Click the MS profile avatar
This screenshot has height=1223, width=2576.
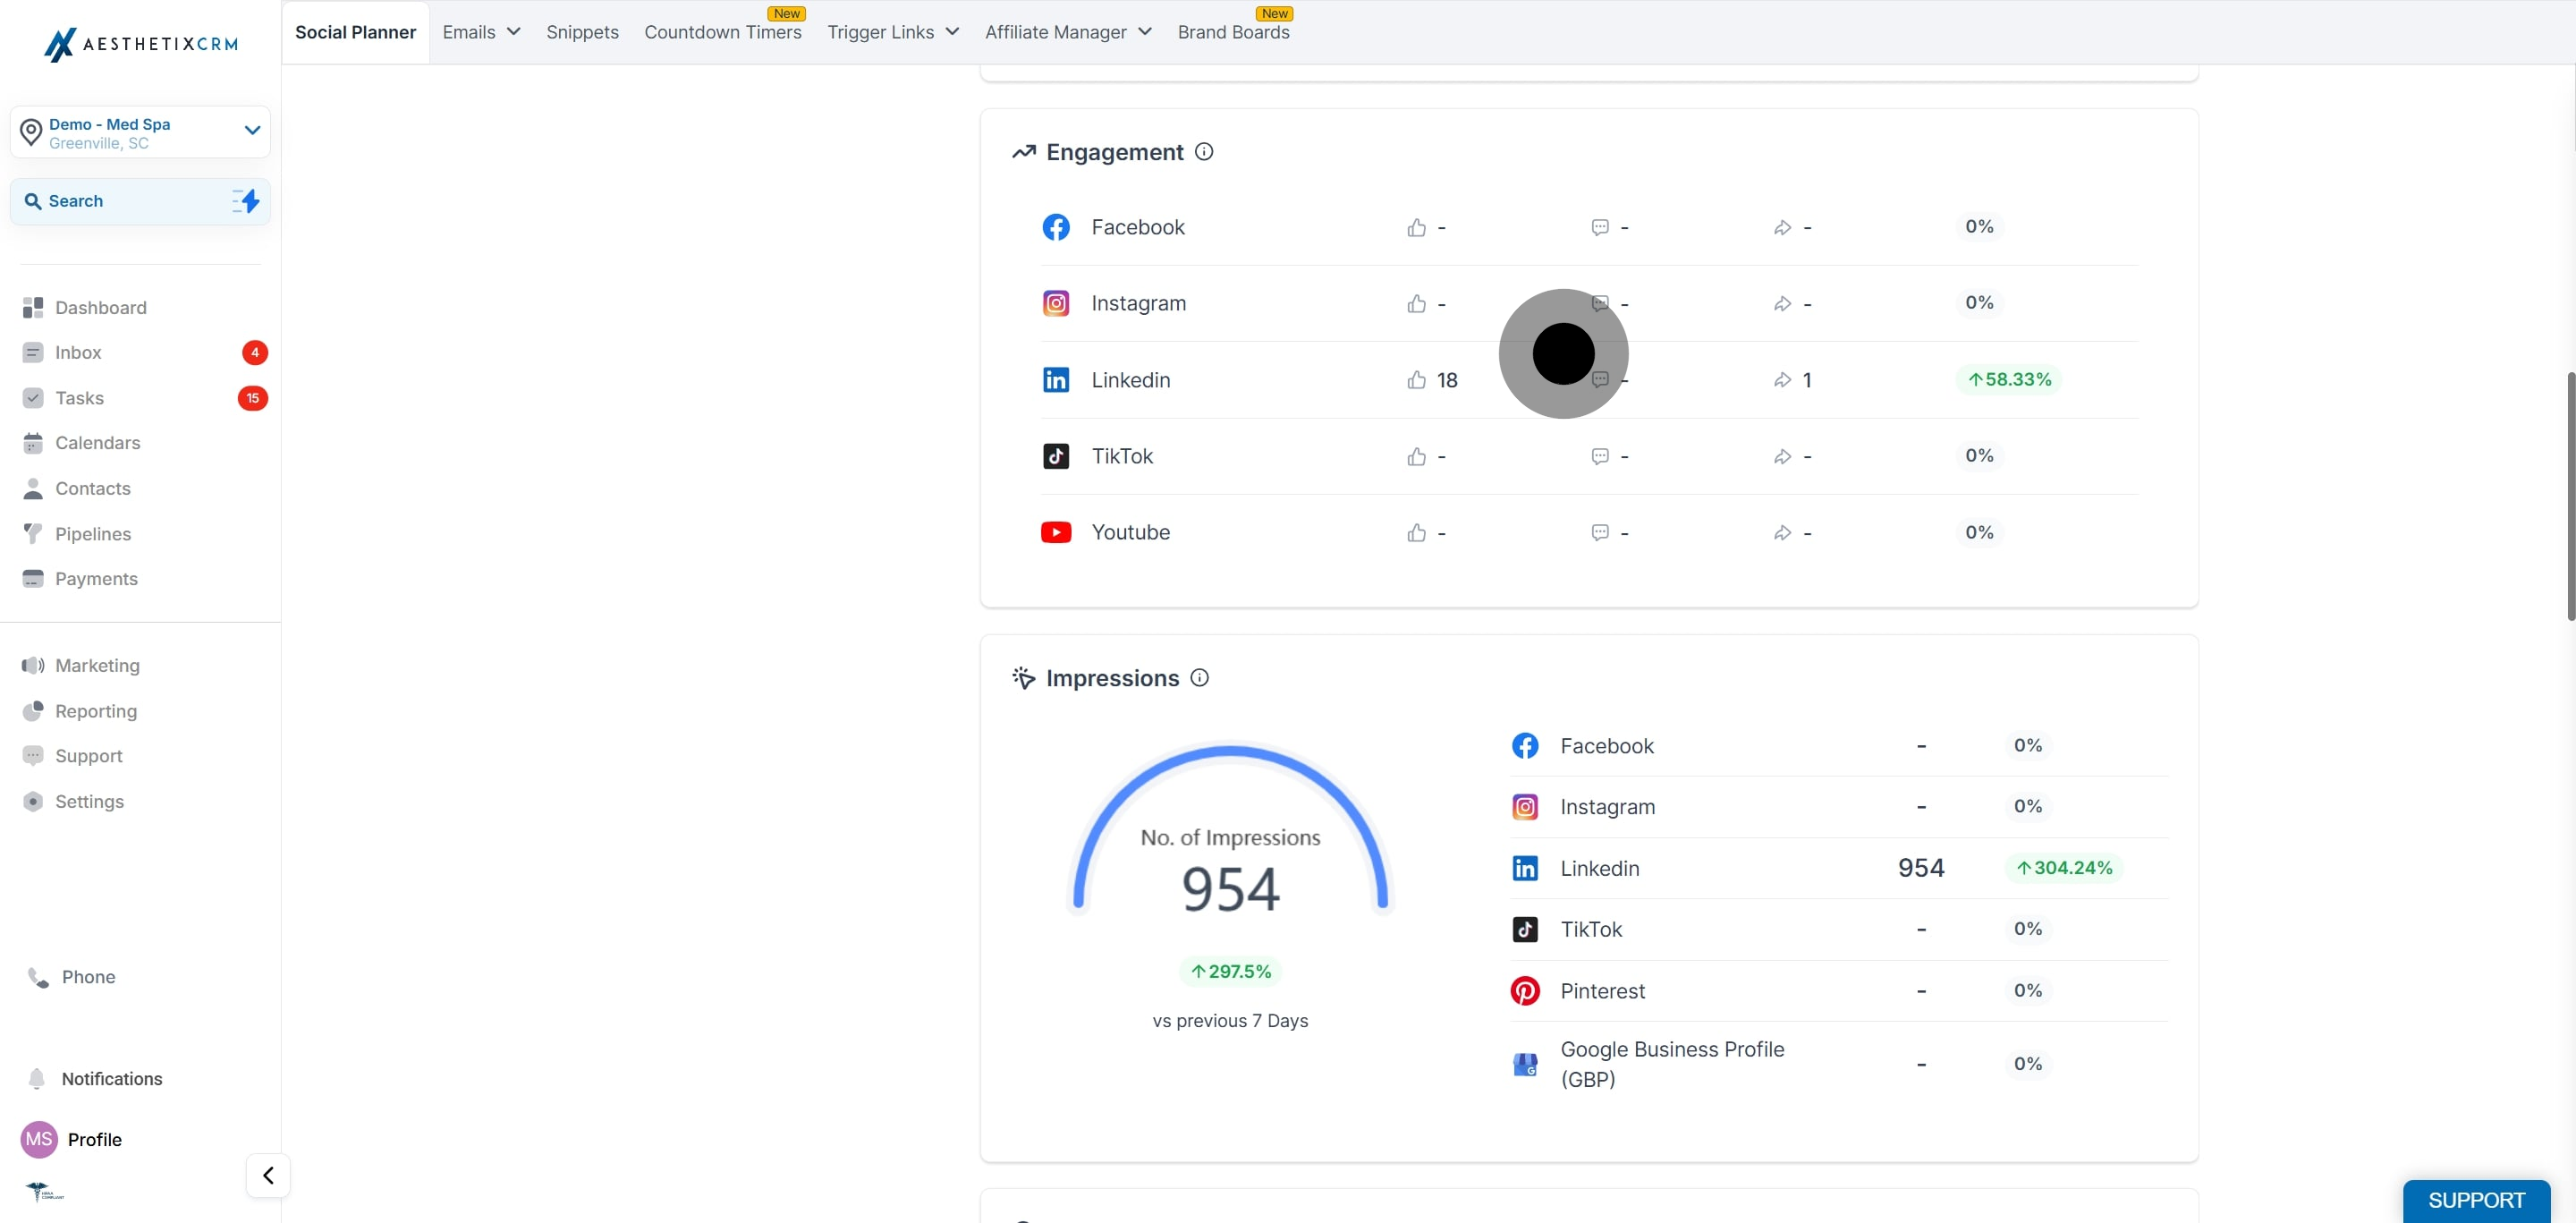click(x=39, y=1139)
